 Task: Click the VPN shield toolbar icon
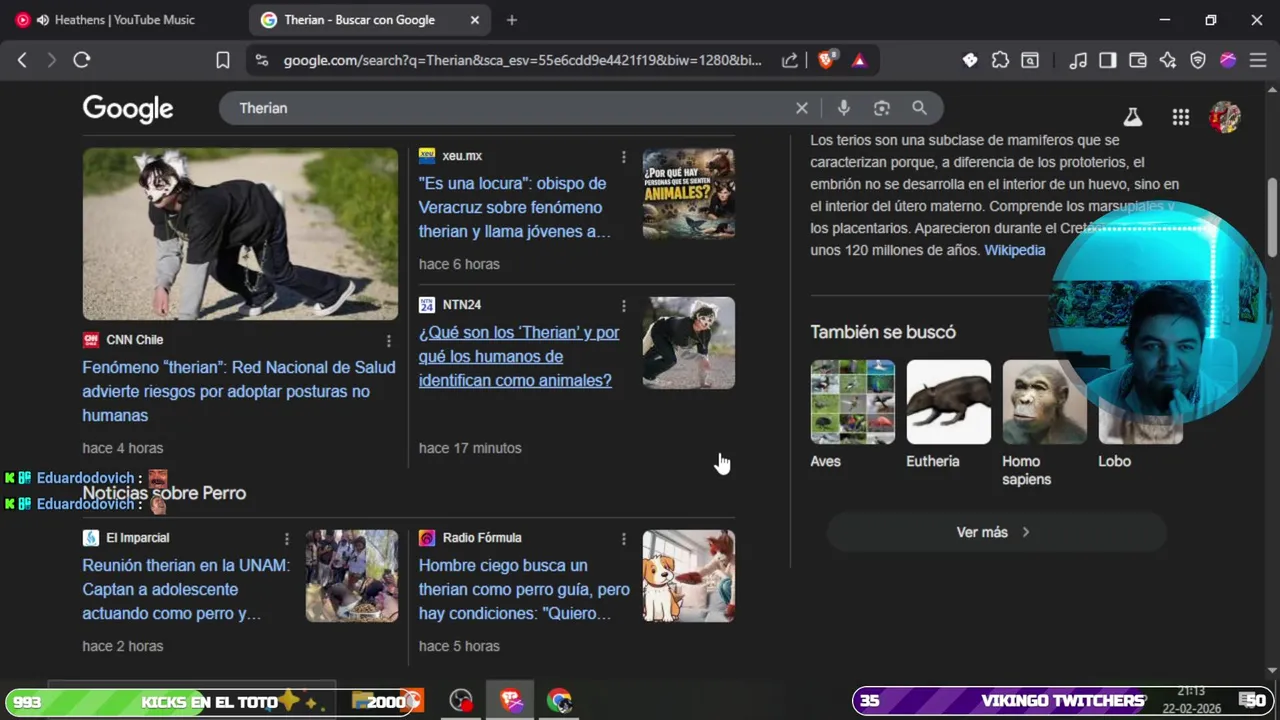click(1198, 60)
